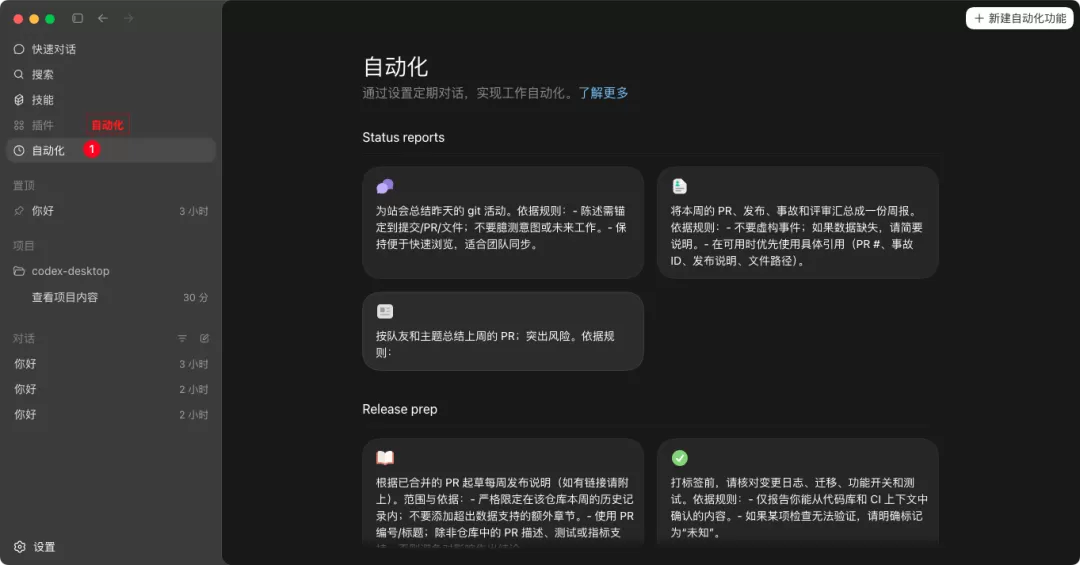The width and height of the screenshot is (1080, 565).
Task: Open the codex-desktop project
Action: (111, 271)
